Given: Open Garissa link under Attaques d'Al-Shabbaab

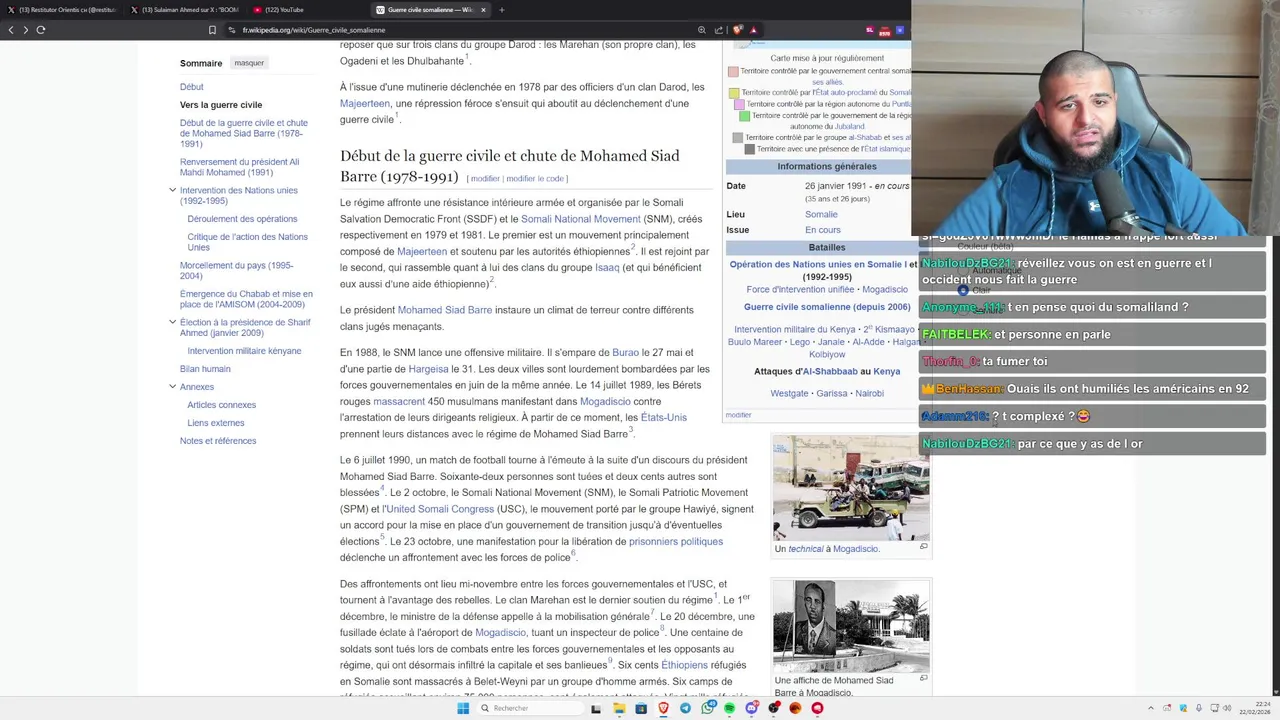Looking at the screenshot, I should [832, 394].
